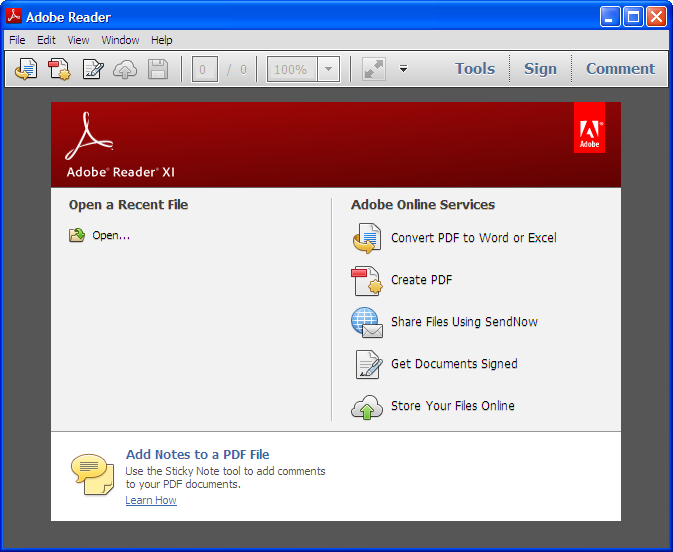The height and width of the screenshot is (552, 673).
Task: Click the Store Your Files Online cloud icon
Action: [366, 407]
